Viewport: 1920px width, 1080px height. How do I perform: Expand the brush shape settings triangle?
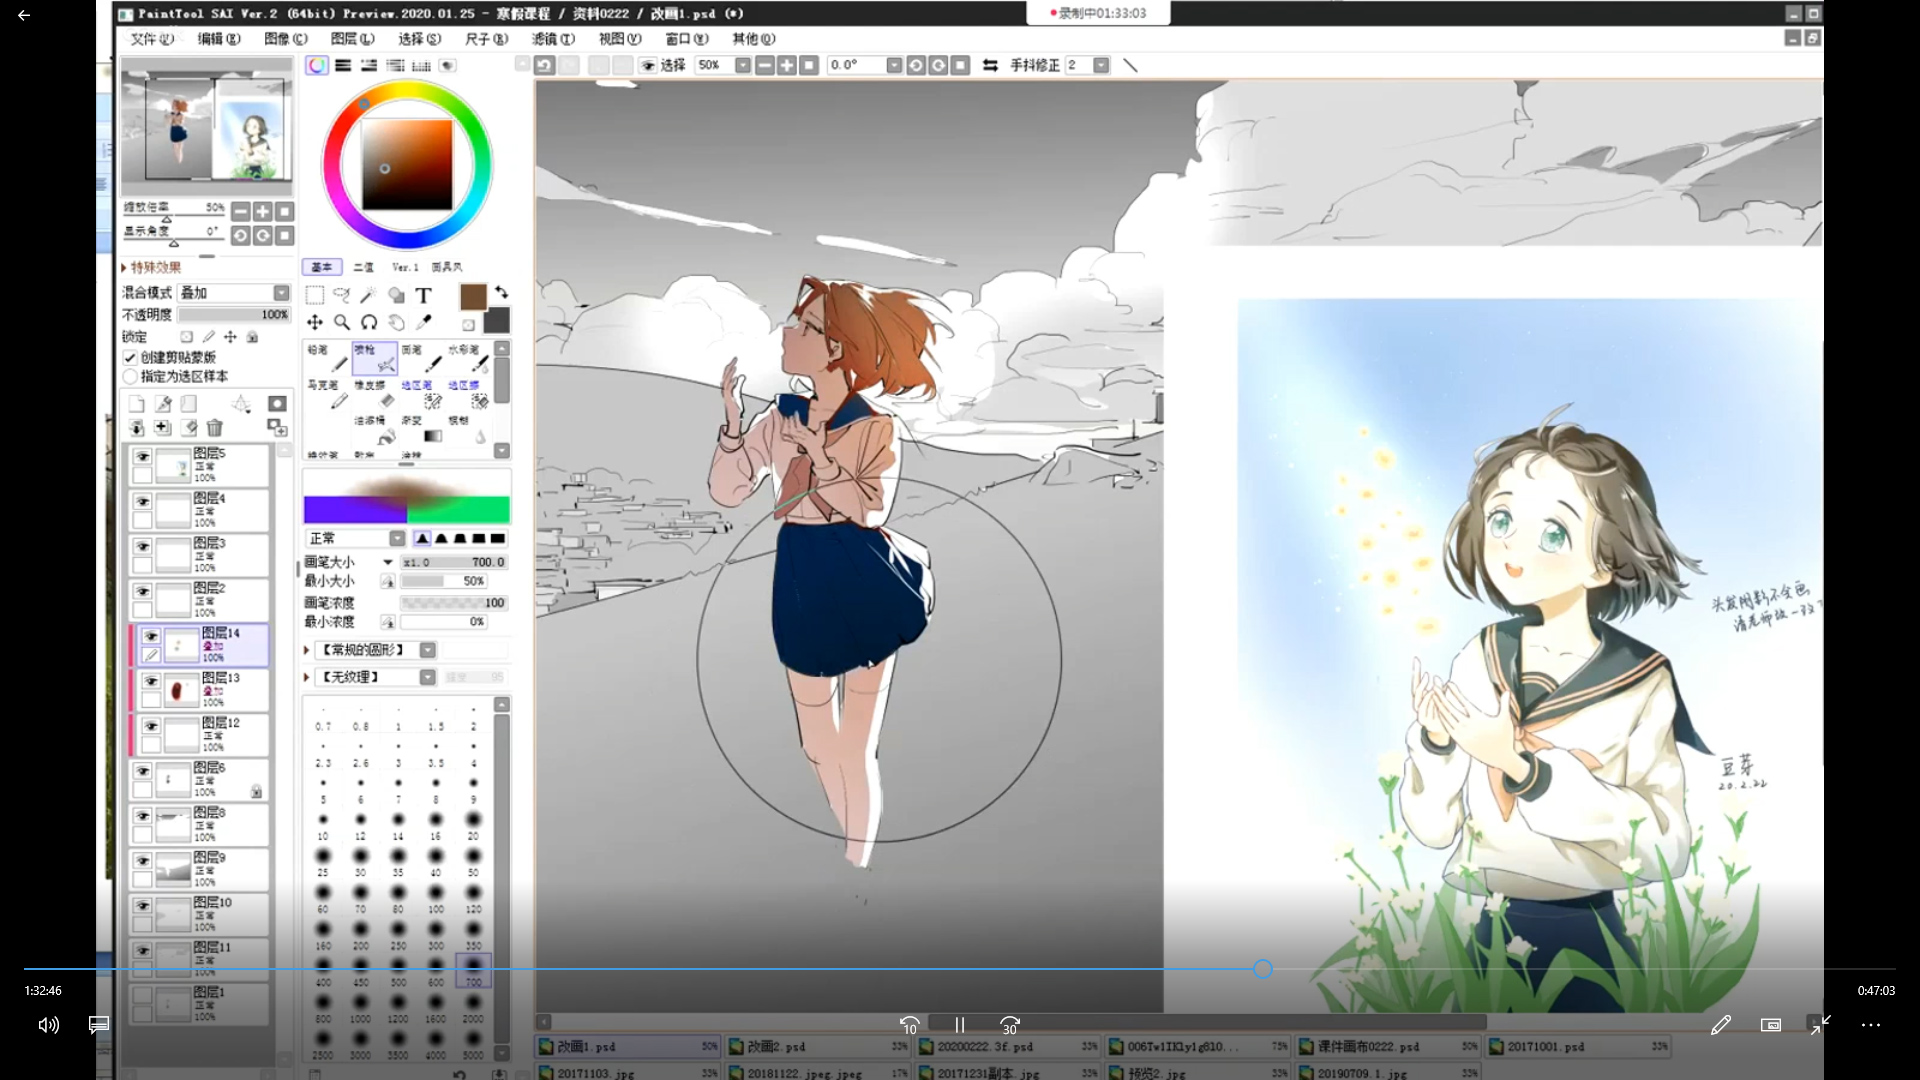307,650
